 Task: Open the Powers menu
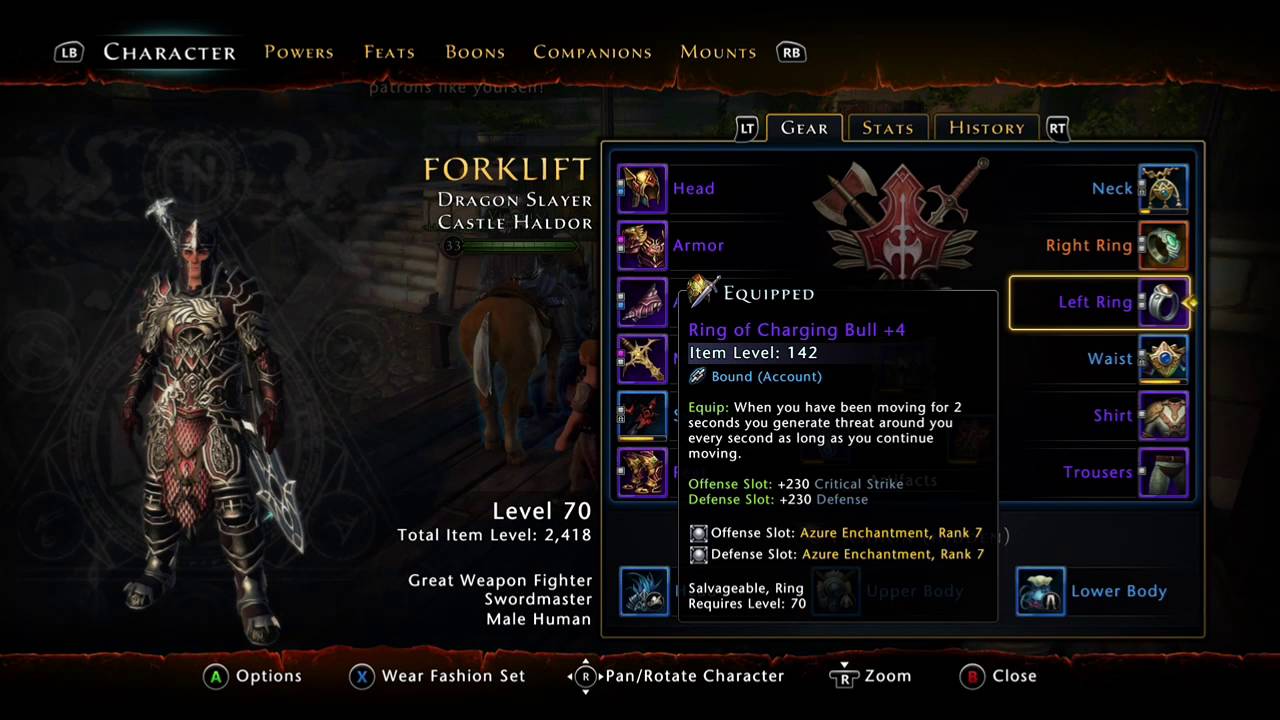[299, 52]
